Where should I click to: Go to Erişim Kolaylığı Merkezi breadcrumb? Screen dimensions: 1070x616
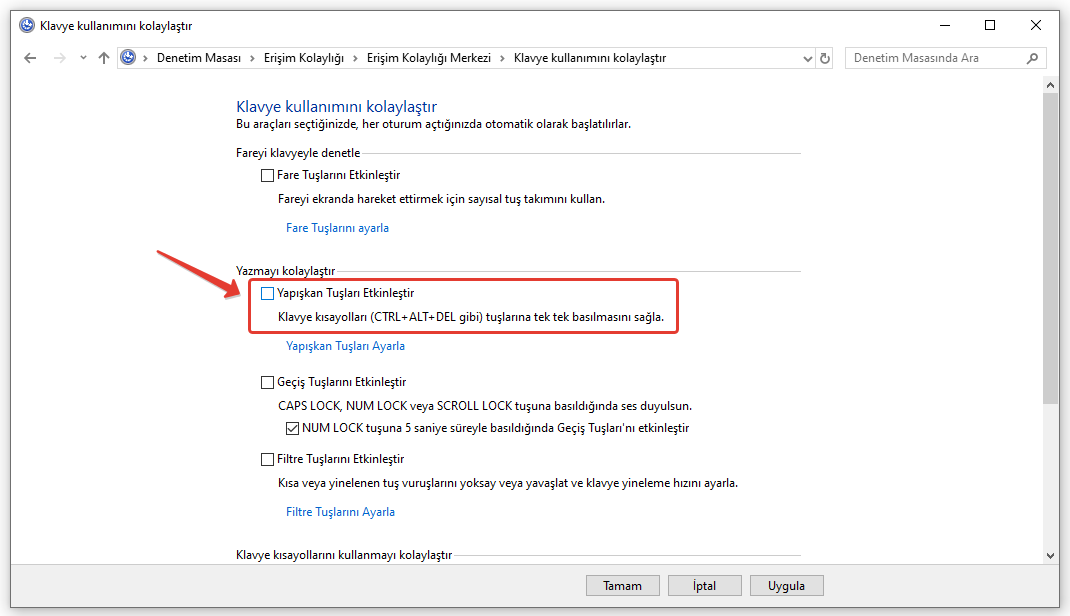pyautogui.click(x=429, y=58)
